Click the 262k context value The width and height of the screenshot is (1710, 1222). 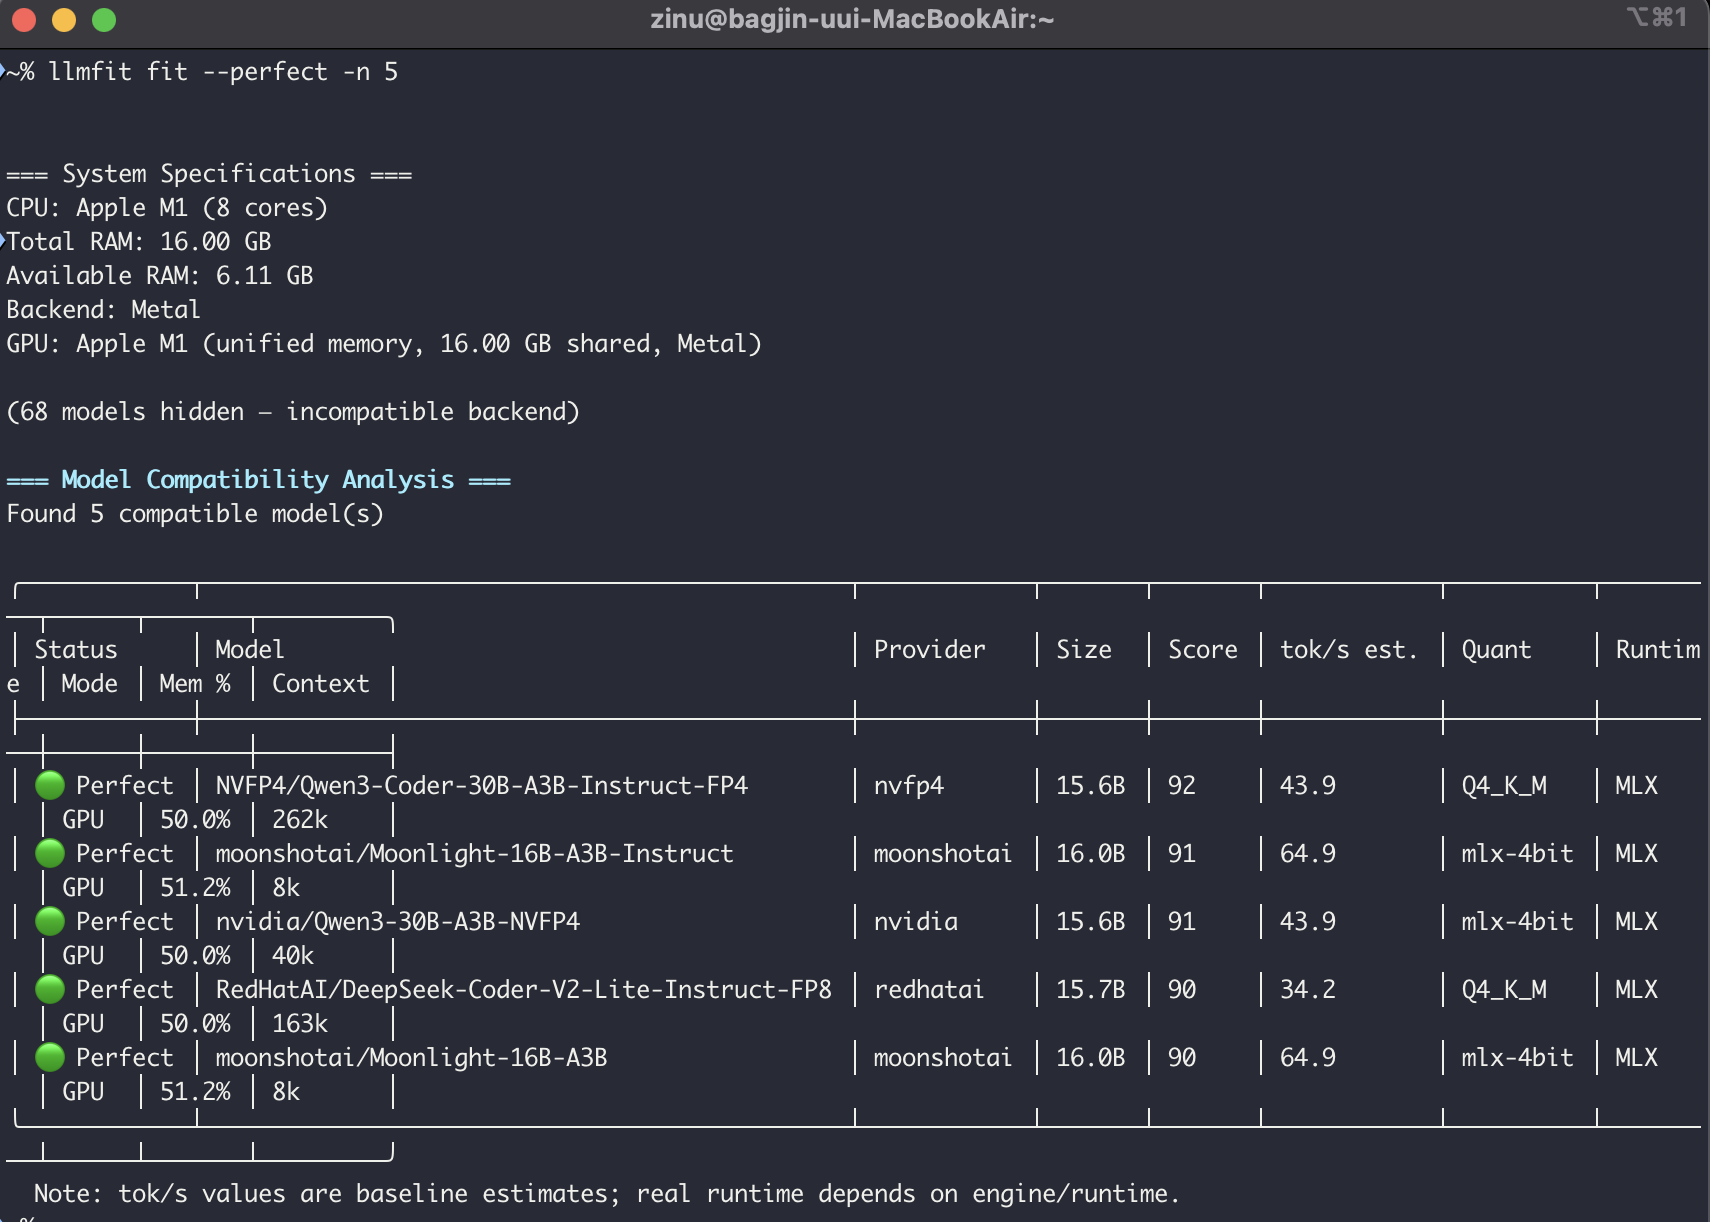click(x=300, y=820)
